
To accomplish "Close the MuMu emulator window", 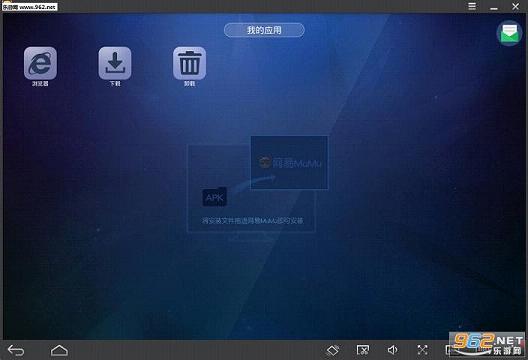I will pyautogui.click(x=516, y=6).
